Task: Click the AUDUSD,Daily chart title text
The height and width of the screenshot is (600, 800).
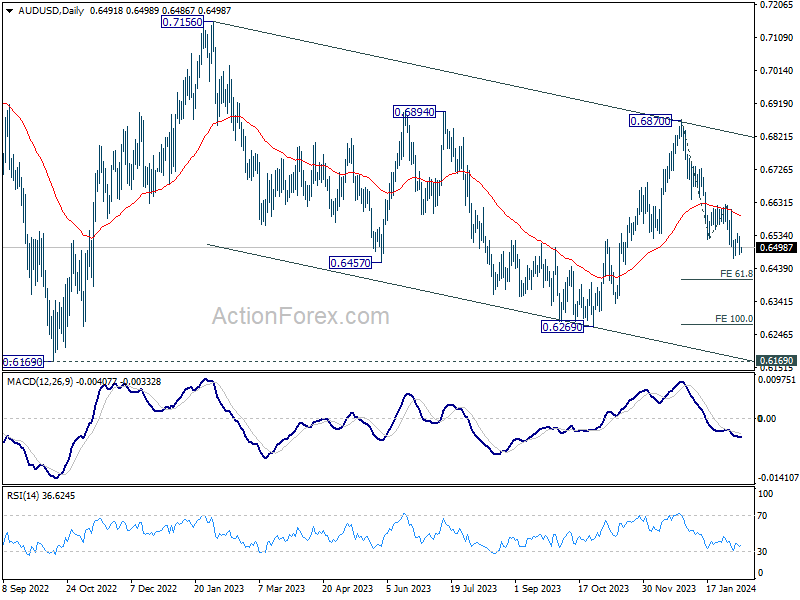Action: (51, 11)
